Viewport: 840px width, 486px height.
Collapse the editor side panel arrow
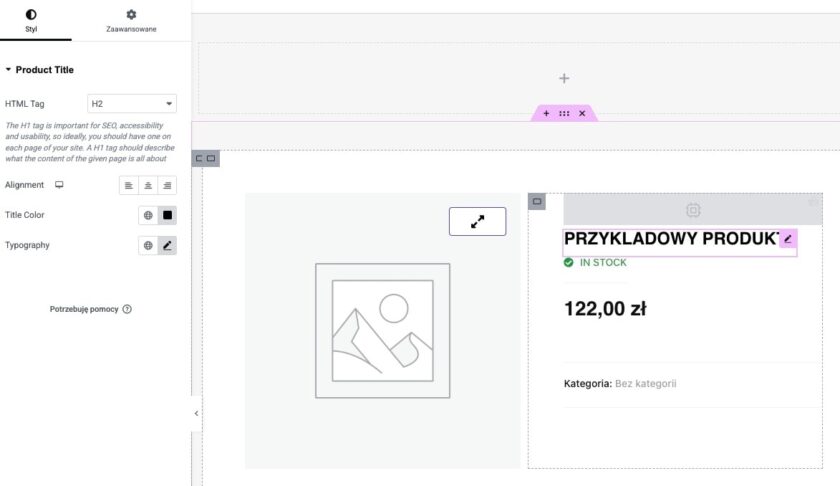click(x=196, y=413)
